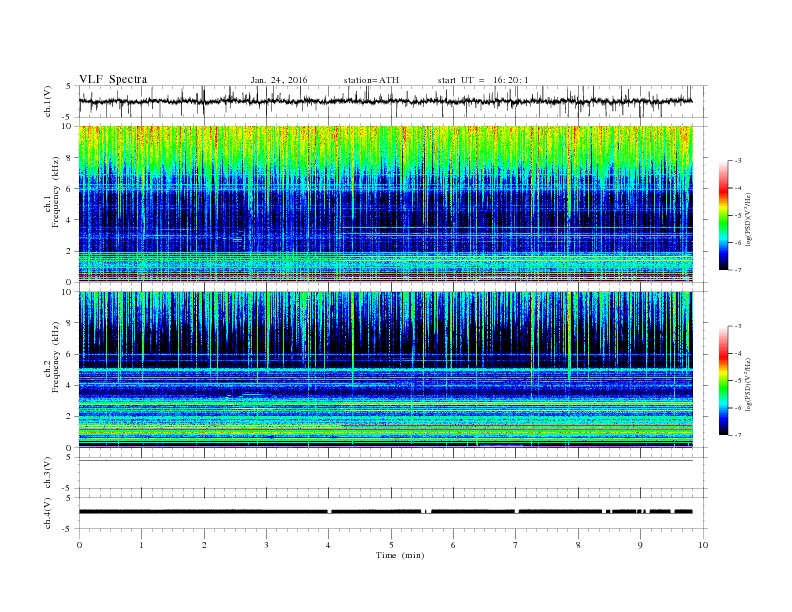Click inside the ch.2 spectrogram panel

385,370
